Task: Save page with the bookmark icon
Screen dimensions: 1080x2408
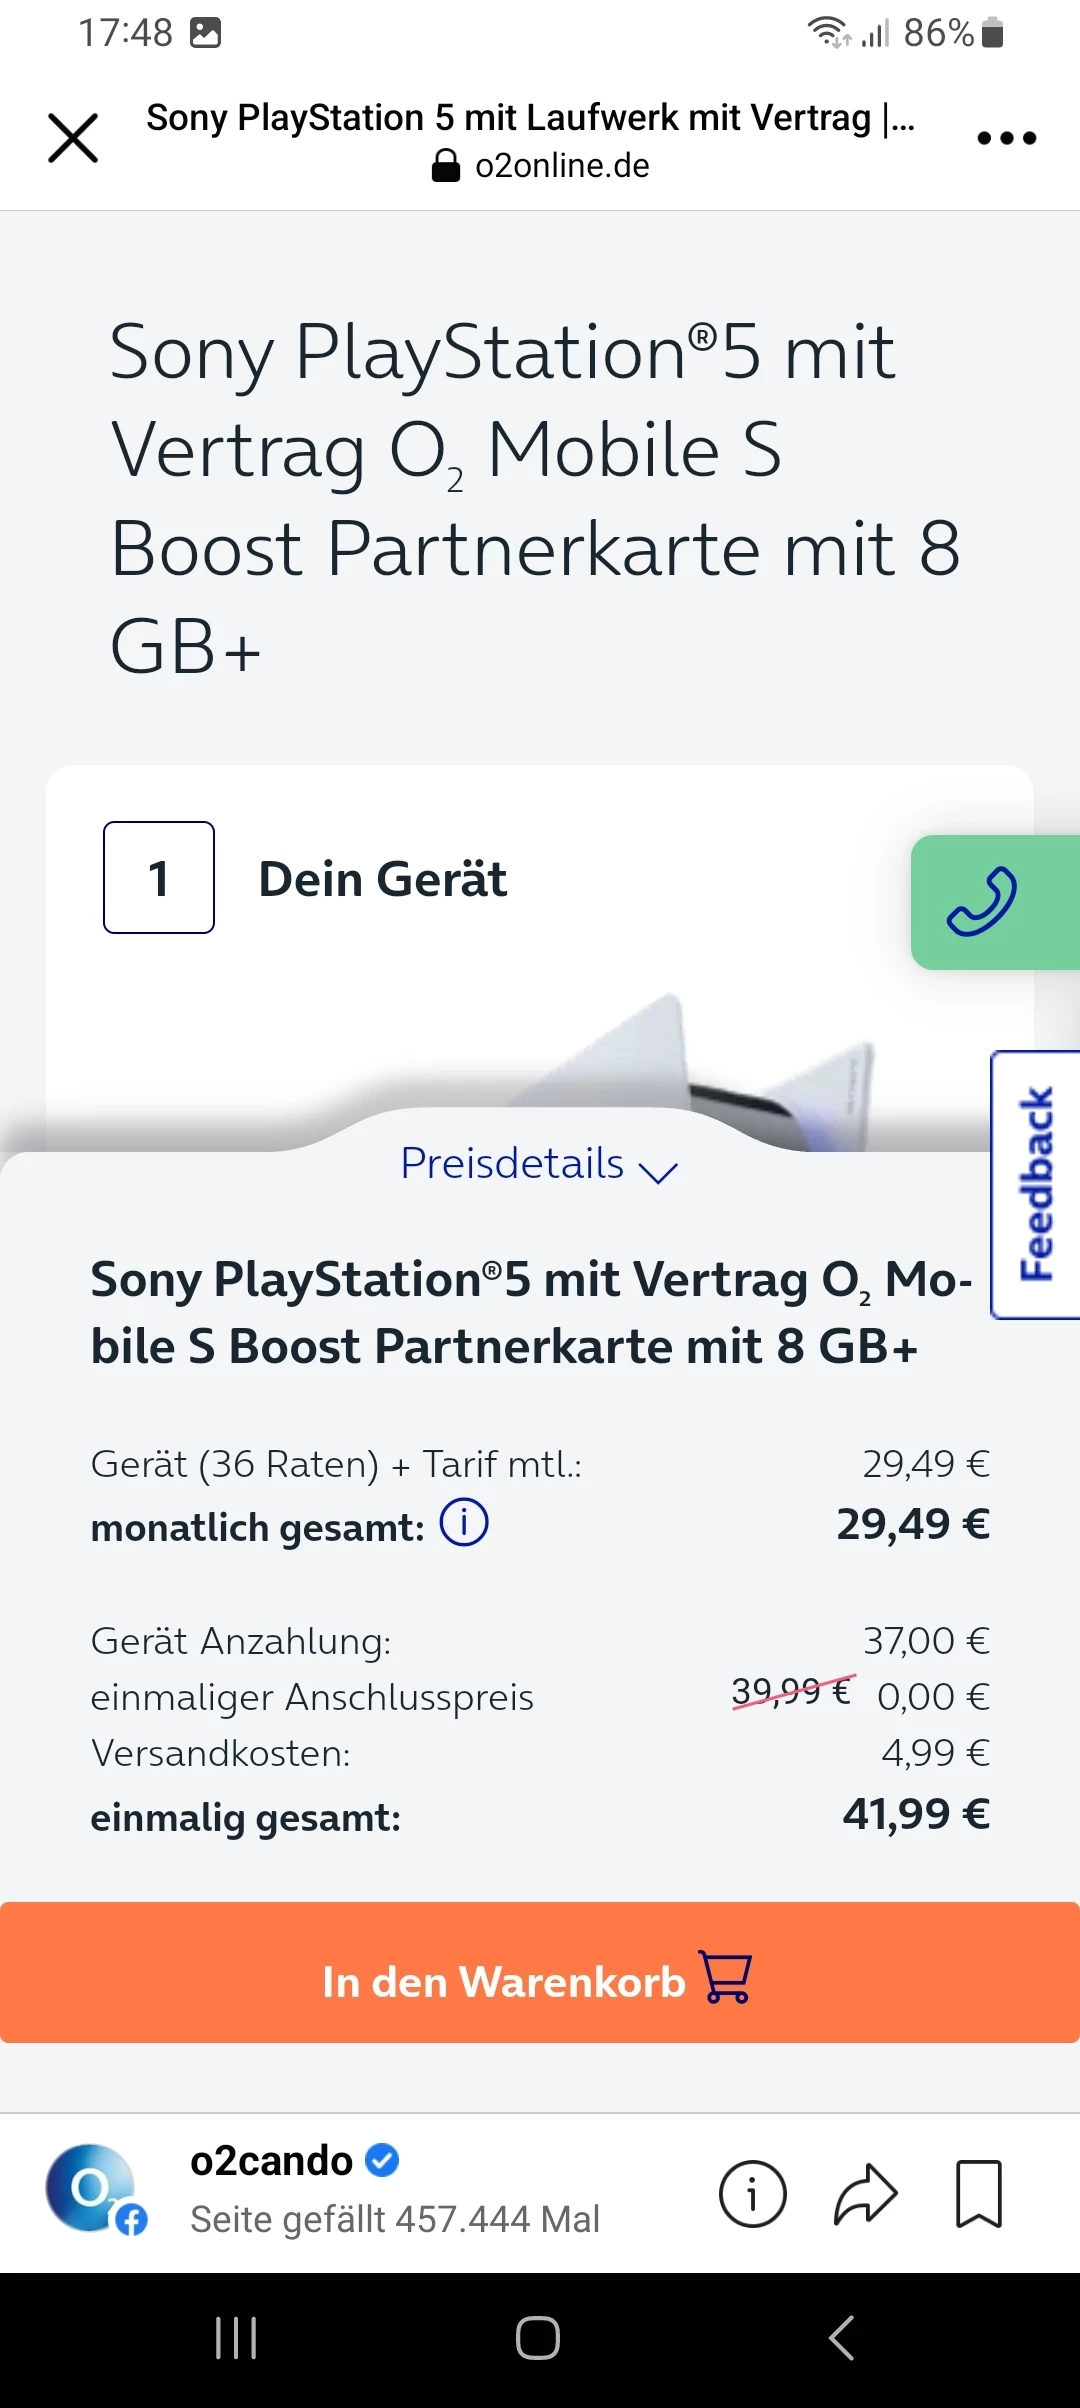Action: pyautogui.click(x=978, y=2194)
